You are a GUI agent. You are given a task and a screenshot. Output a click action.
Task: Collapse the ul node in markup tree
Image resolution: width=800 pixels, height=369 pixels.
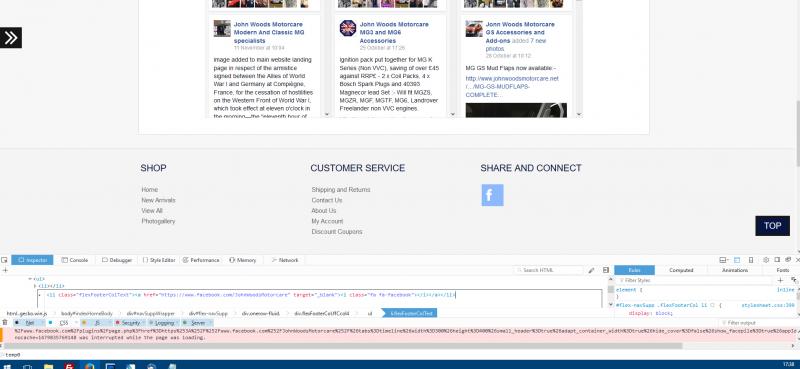click(x=30, y=279)
